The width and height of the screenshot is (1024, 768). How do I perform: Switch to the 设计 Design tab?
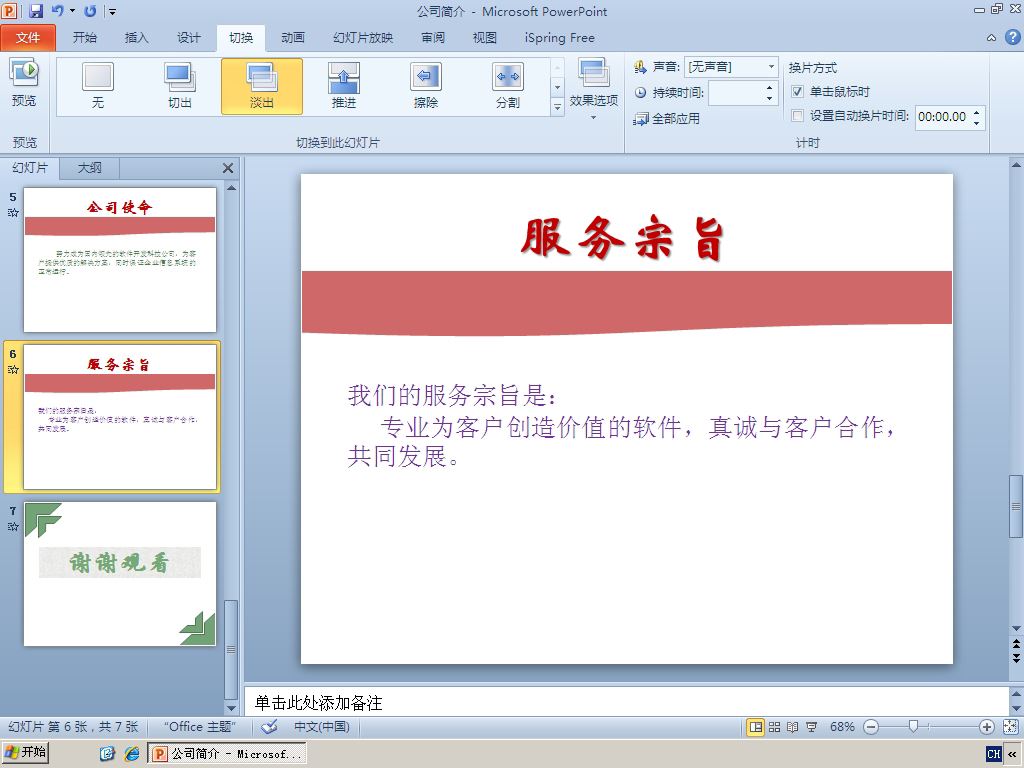(x=189, y=38)
